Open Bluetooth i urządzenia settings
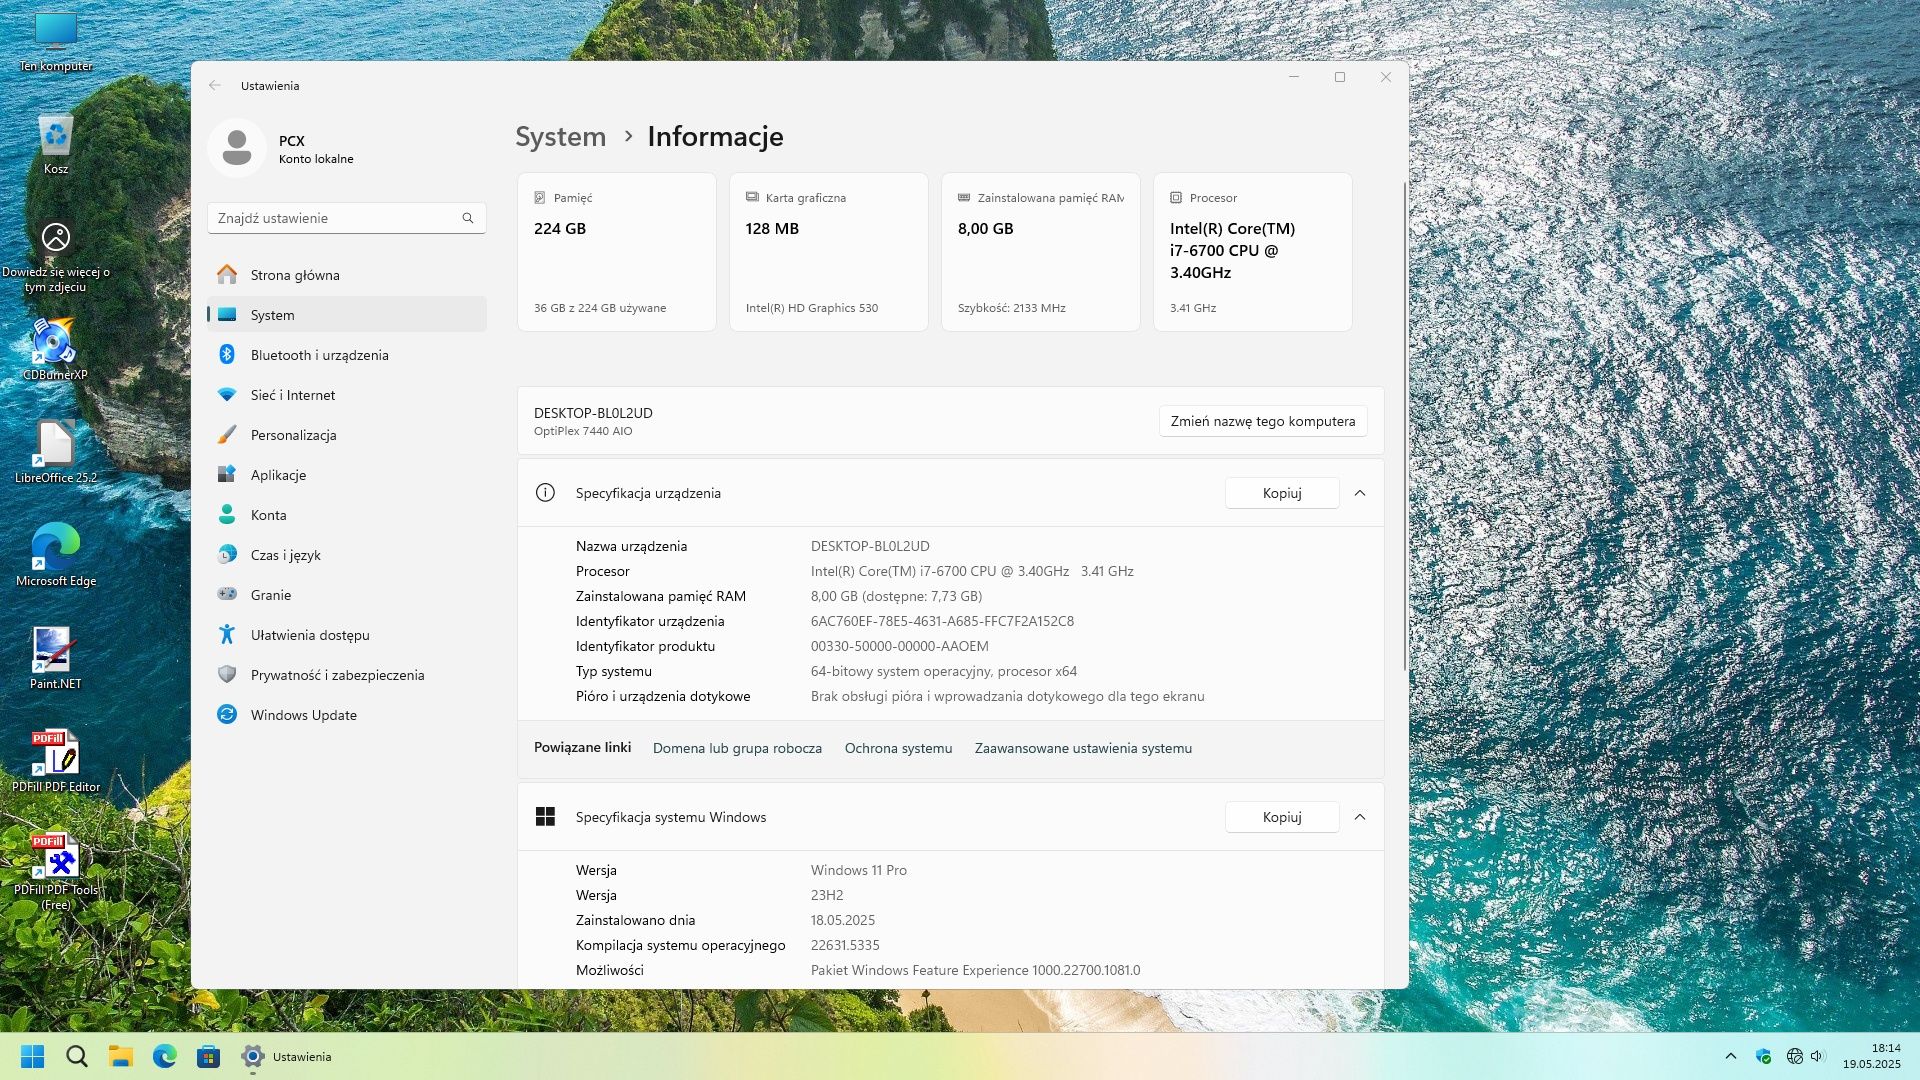The image size is (1920, 1080). [346, 355]
